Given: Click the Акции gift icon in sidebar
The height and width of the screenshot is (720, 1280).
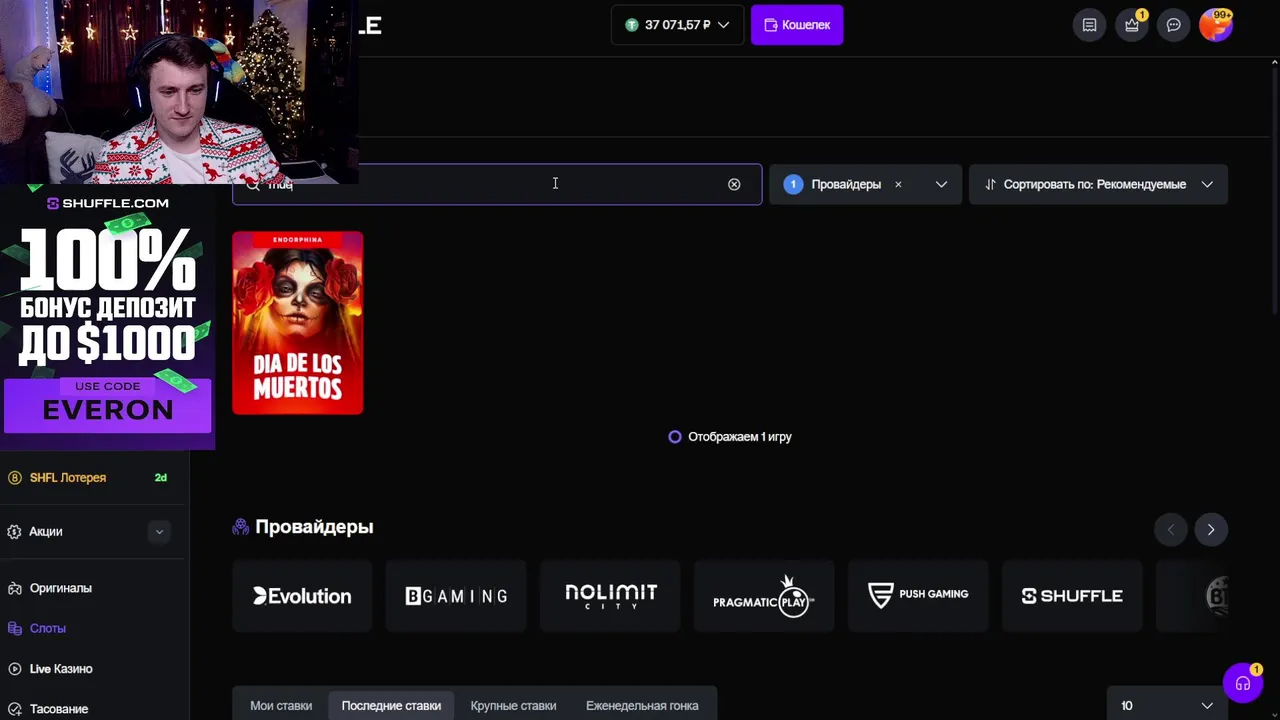Looking at the screenshot, I should 14,532.
